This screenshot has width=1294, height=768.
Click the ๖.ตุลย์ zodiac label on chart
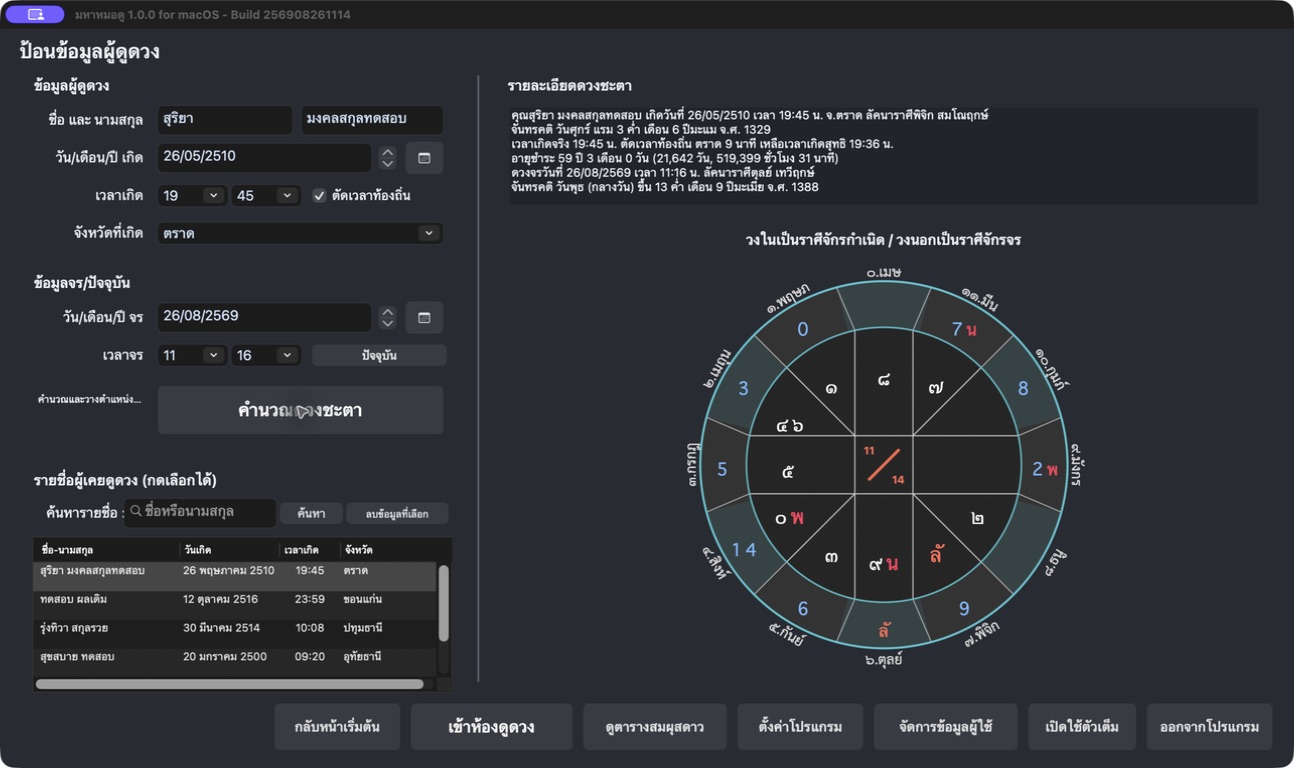(x=884, y=660)
